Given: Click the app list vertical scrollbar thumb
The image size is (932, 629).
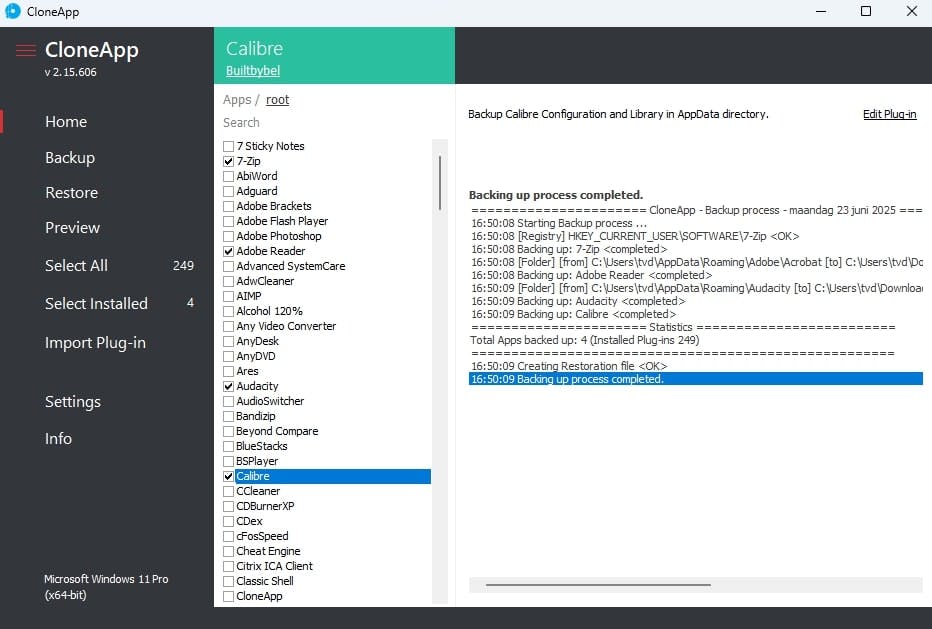Looking at the screenshot, I should click(440, 183).
